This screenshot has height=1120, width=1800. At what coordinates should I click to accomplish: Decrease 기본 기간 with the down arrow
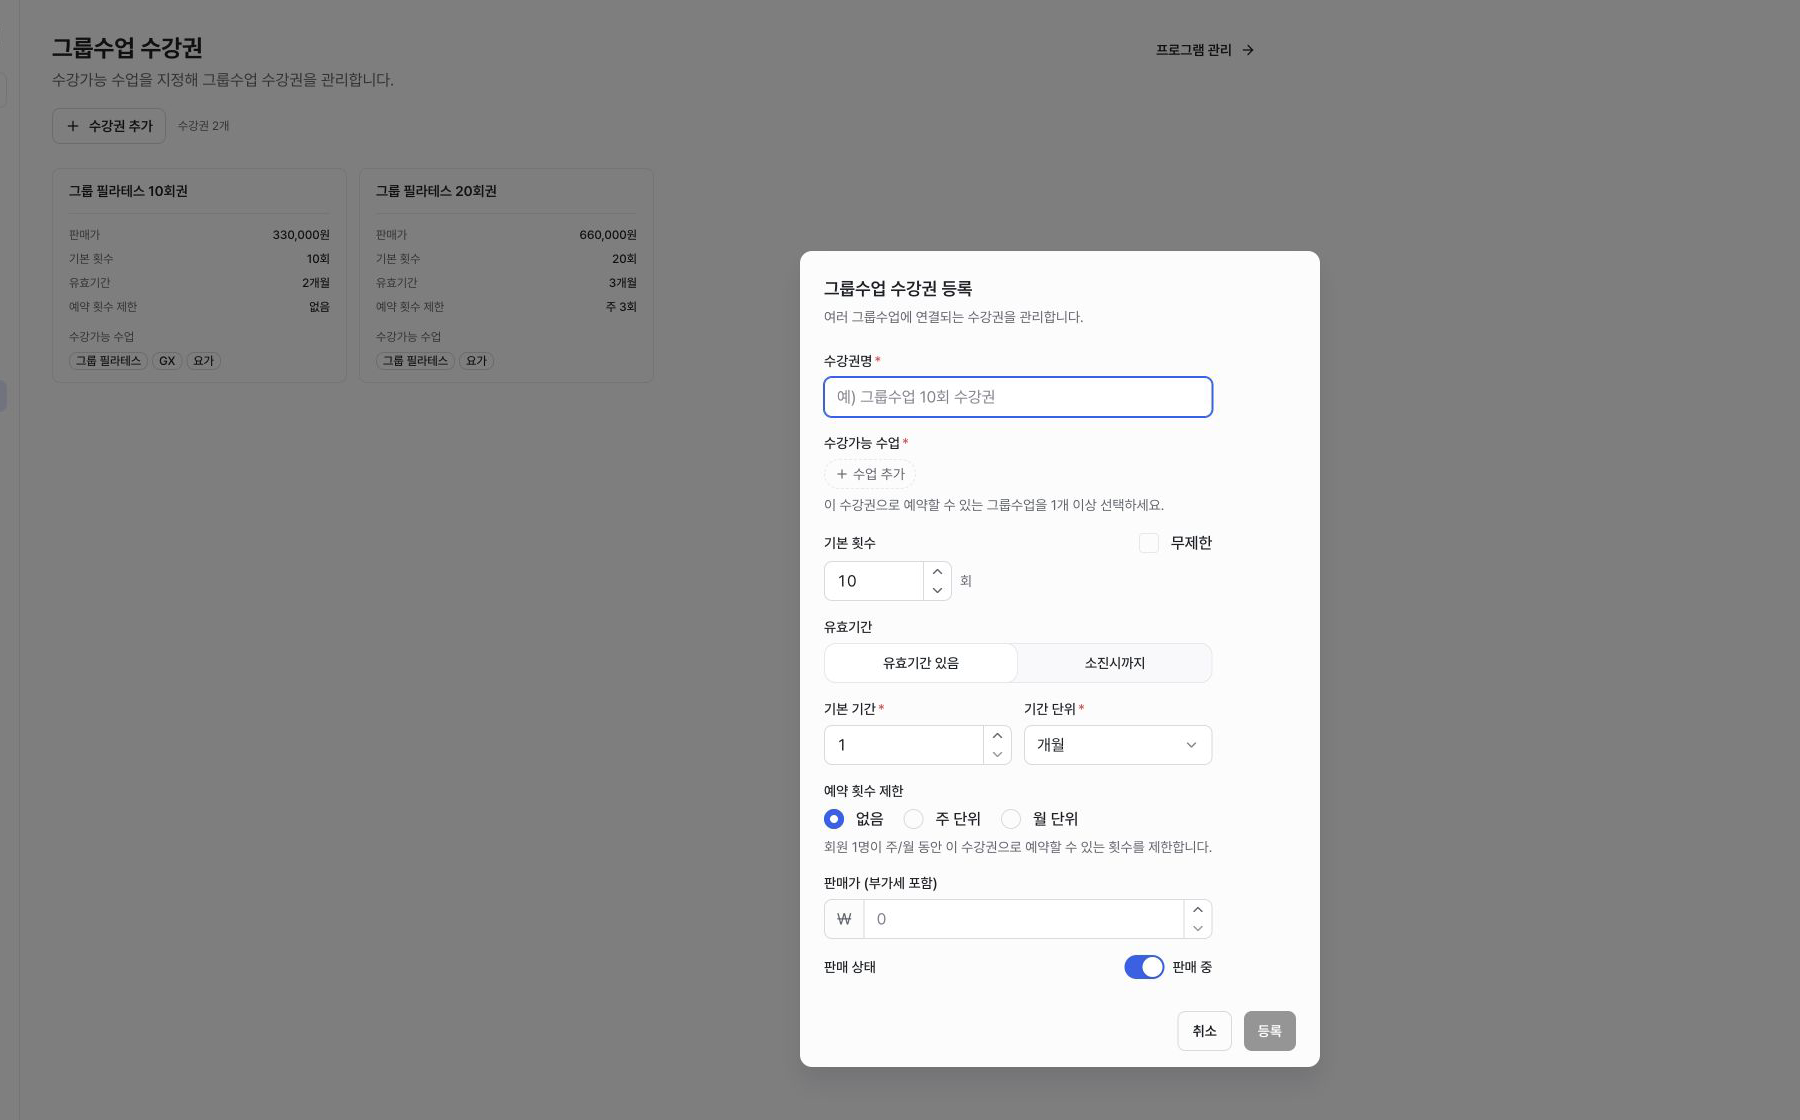(997, 754)
